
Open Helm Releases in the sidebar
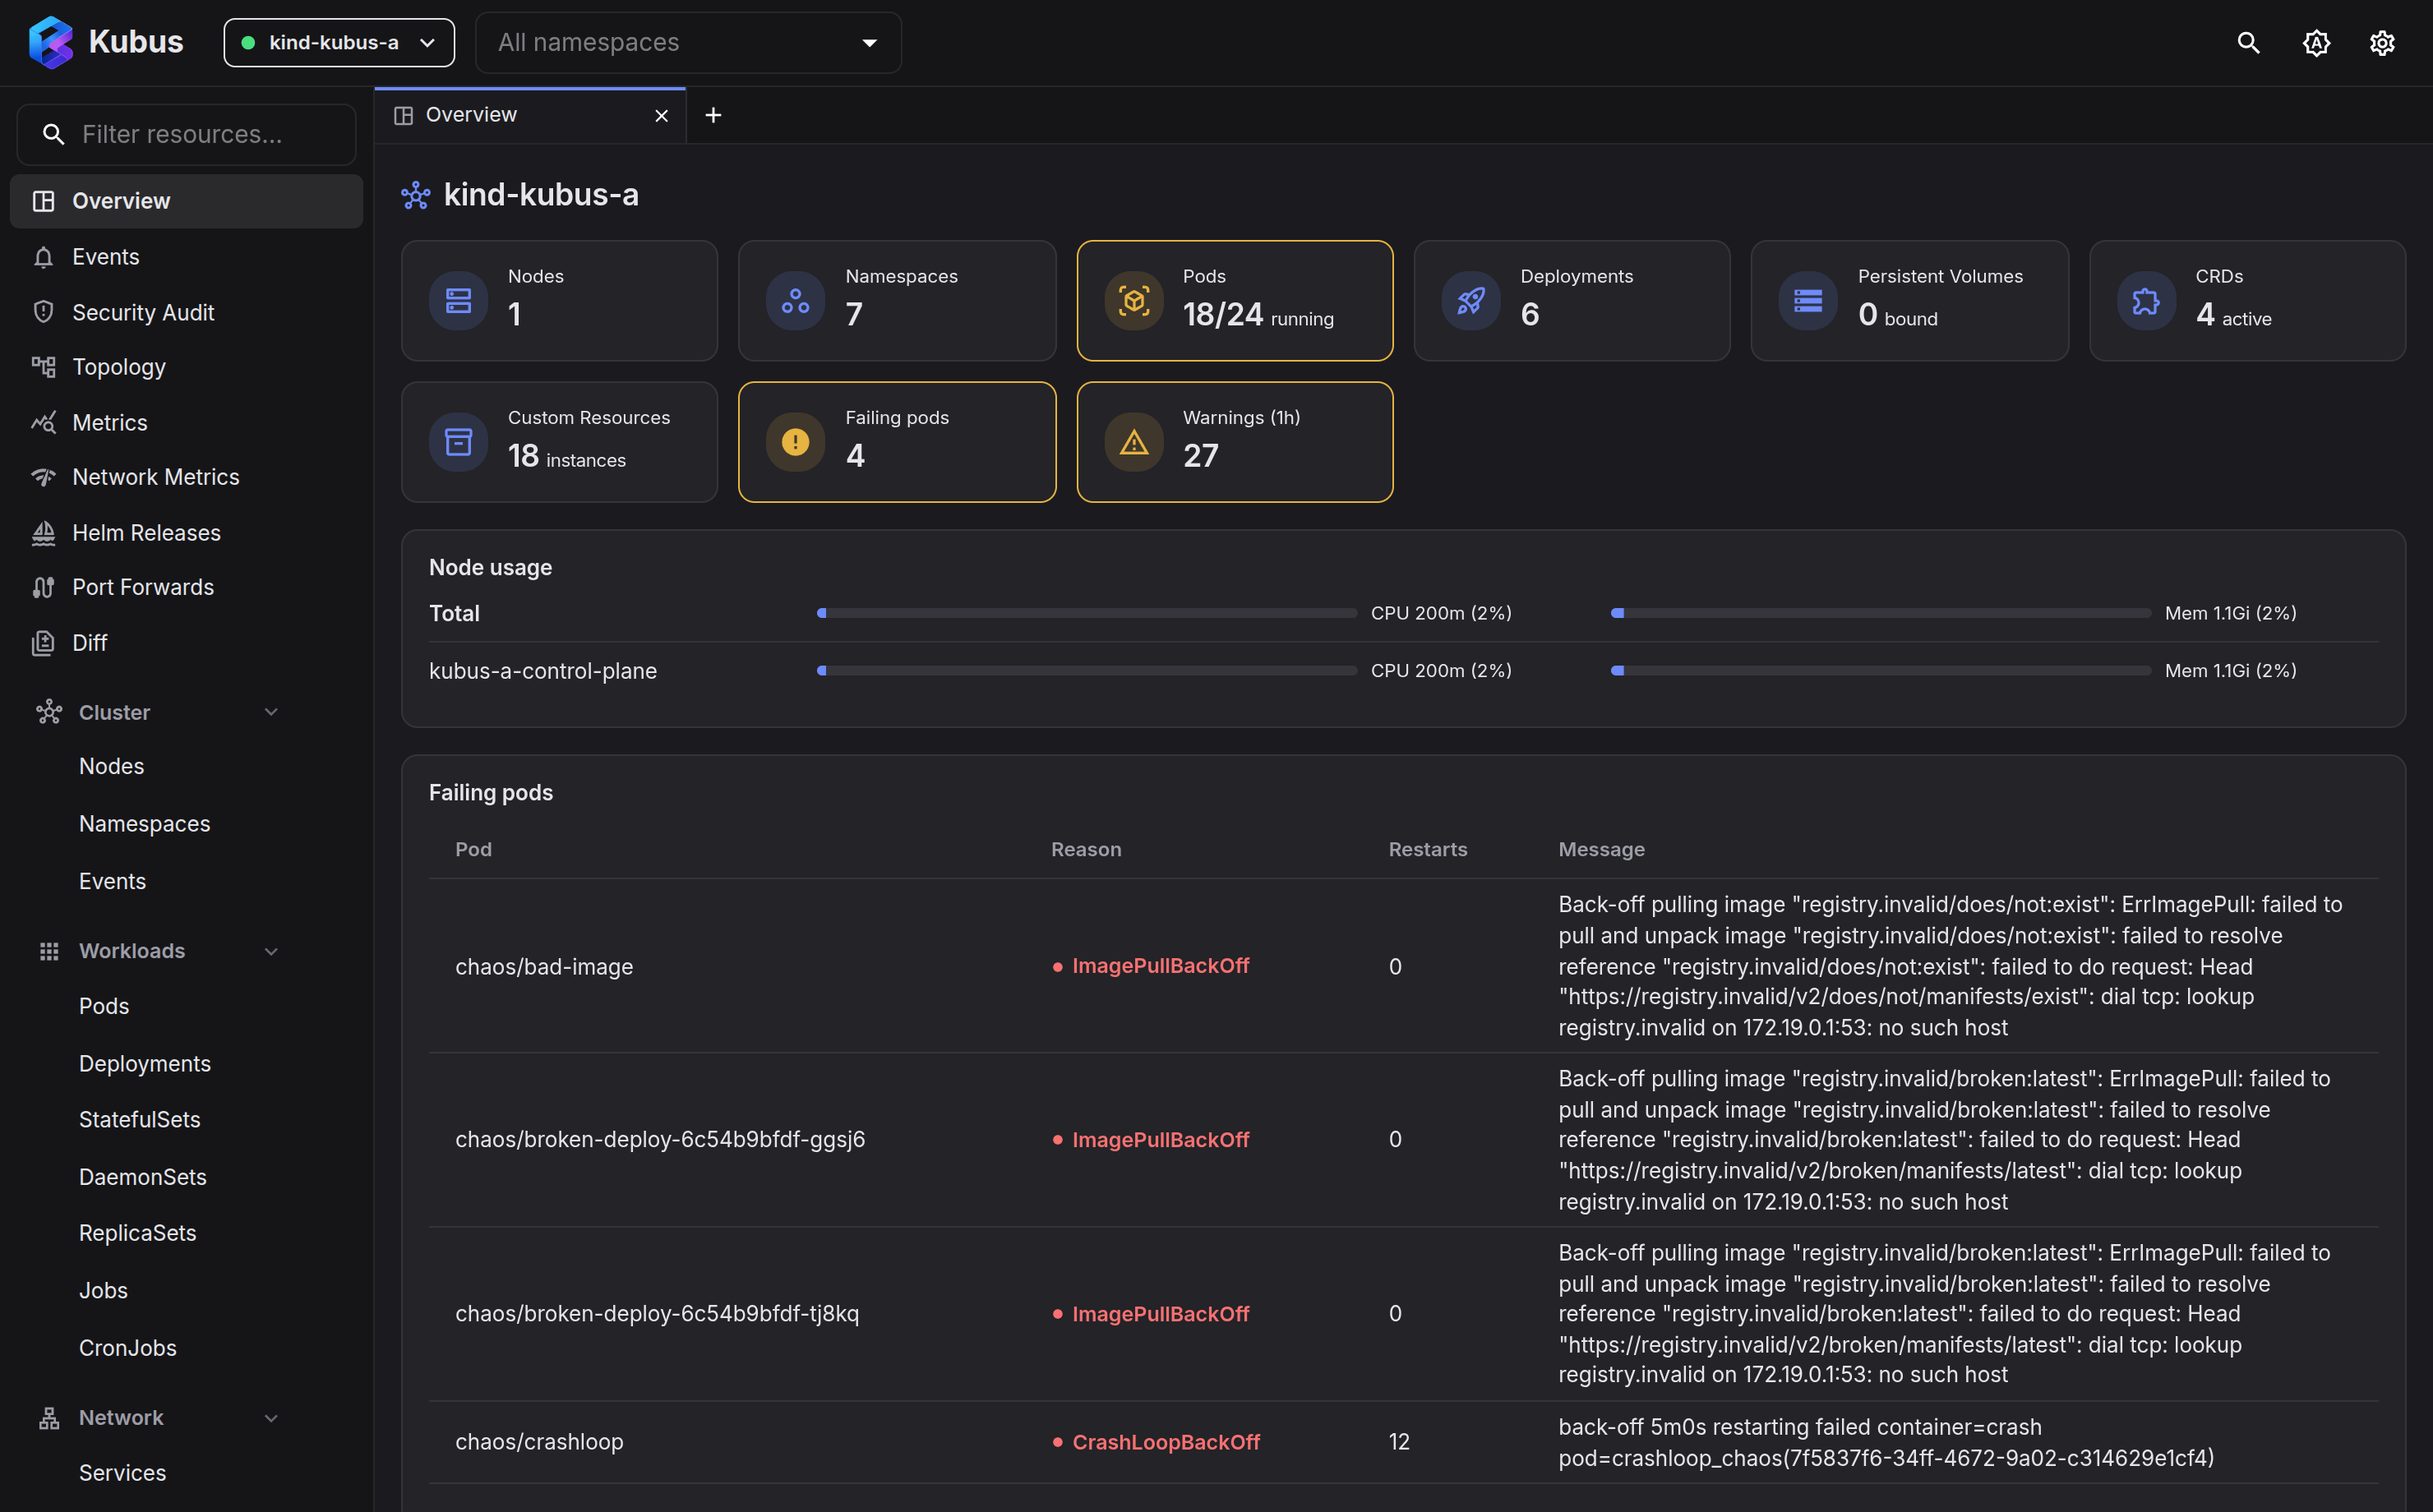(187, 533)
